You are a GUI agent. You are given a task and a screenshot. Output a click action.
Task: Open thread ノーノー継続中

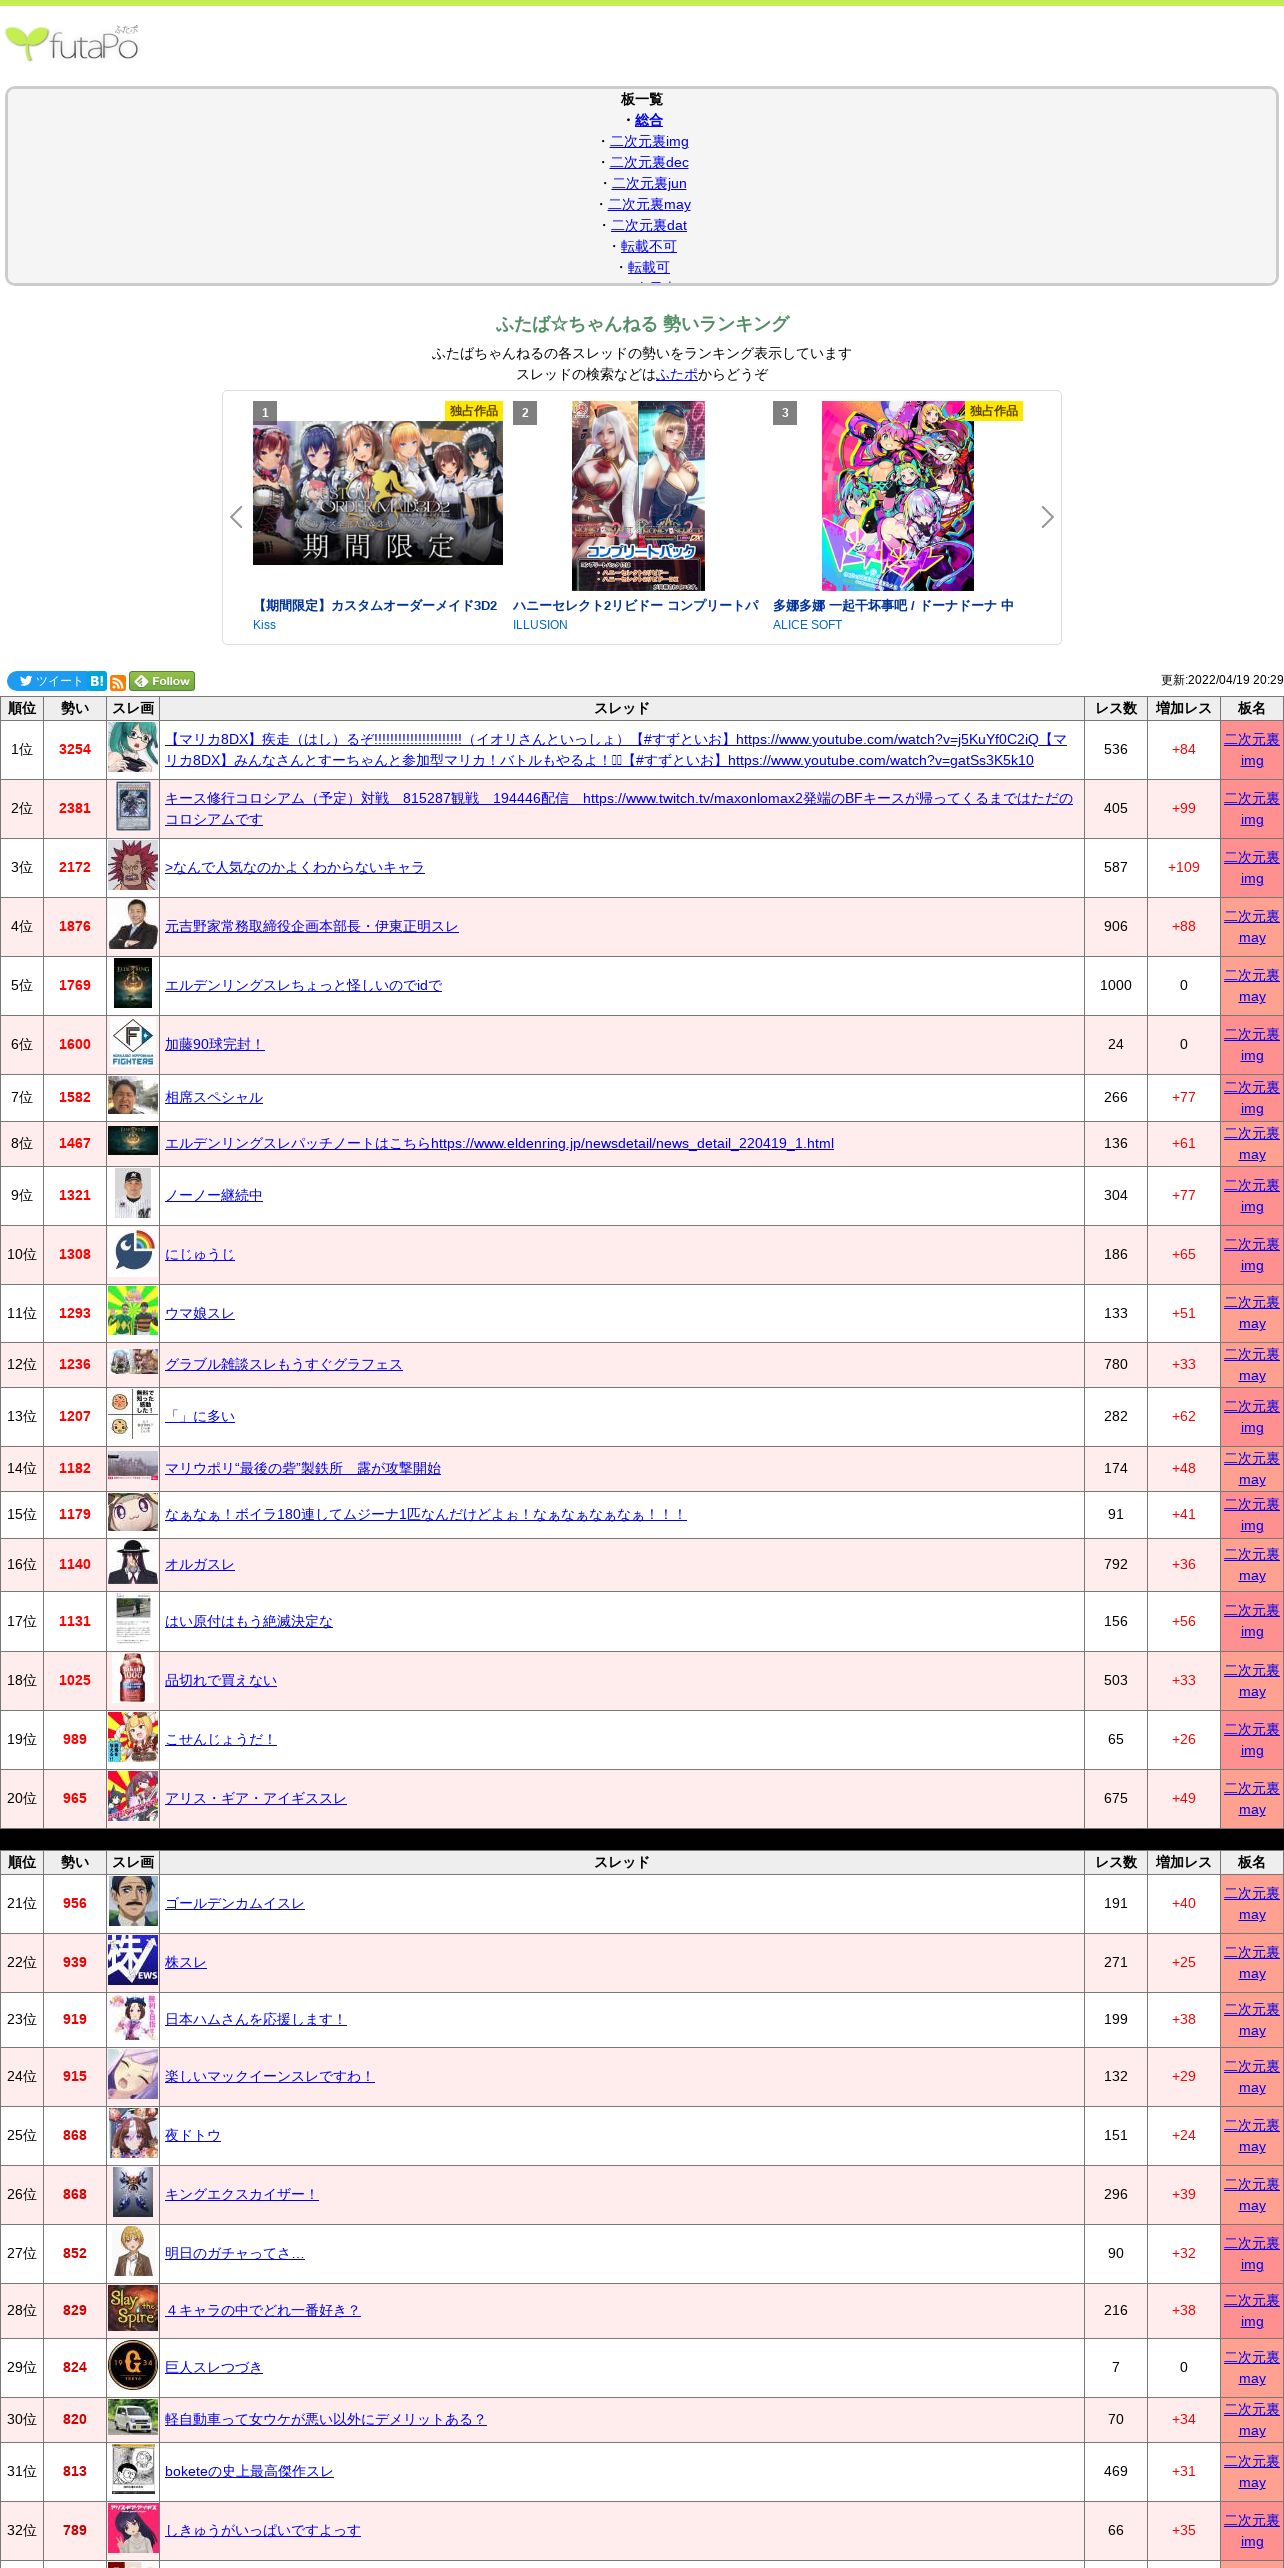(x=214, y=1195)
